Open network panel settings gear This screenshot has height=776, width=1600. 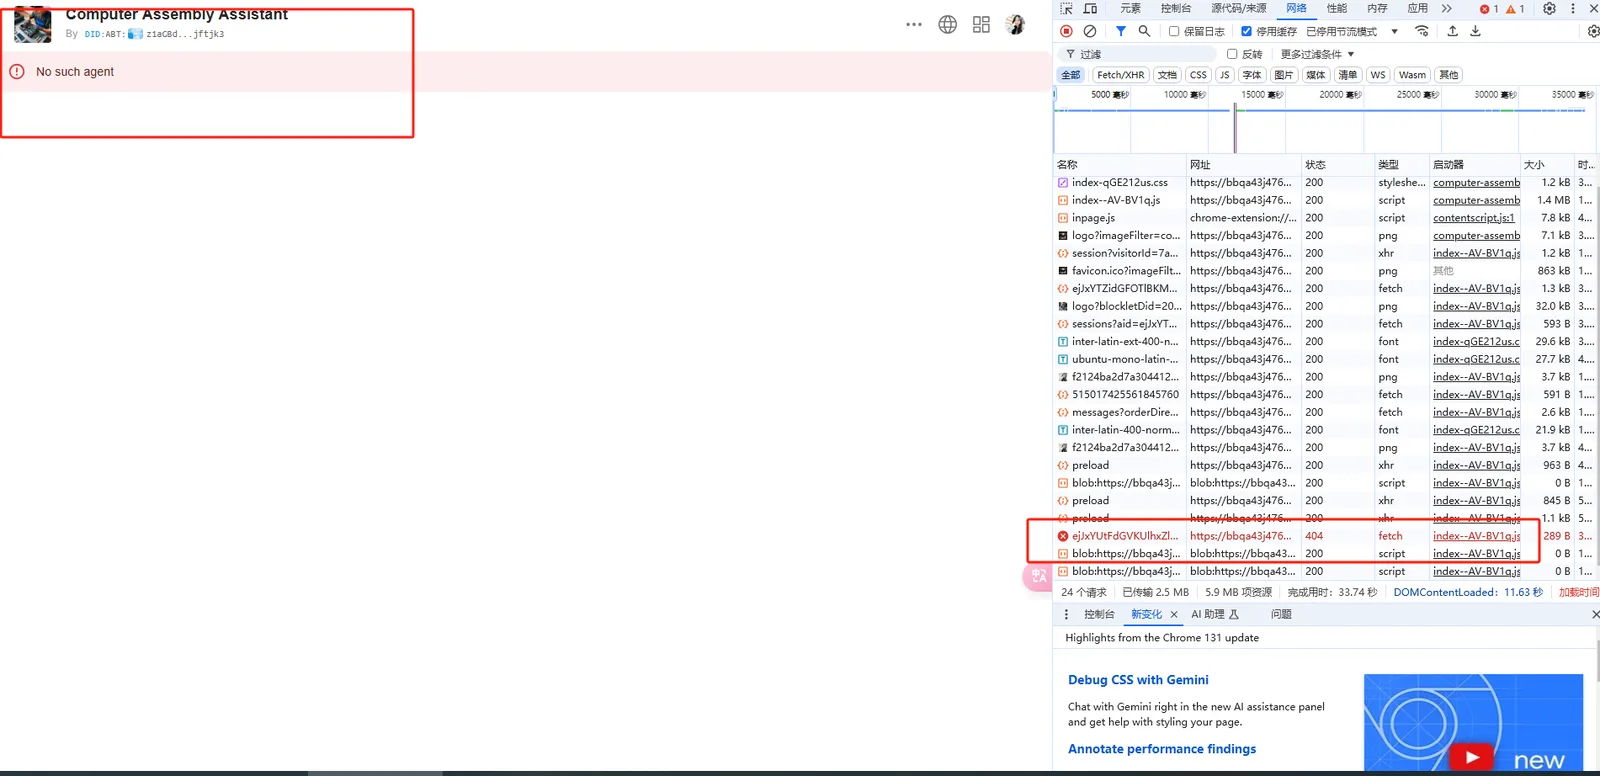point(1593,31)
